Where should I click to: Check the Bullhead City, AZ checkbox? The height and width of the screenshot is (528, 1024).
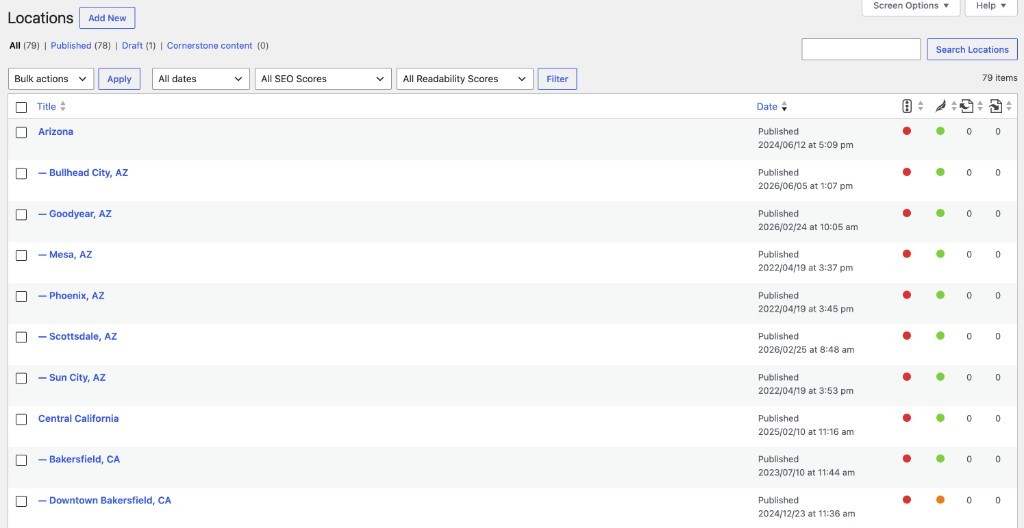coord(22,173)
